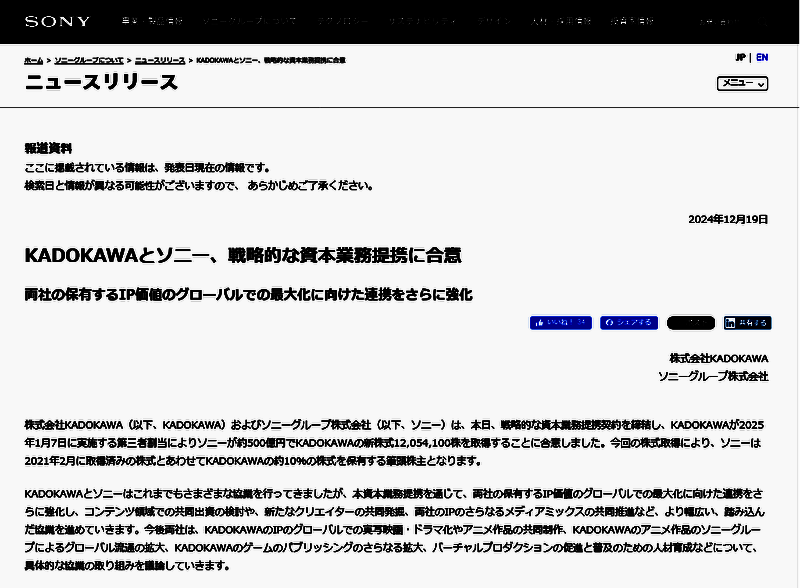Click the Facebook いいね button

click(560, 322)
